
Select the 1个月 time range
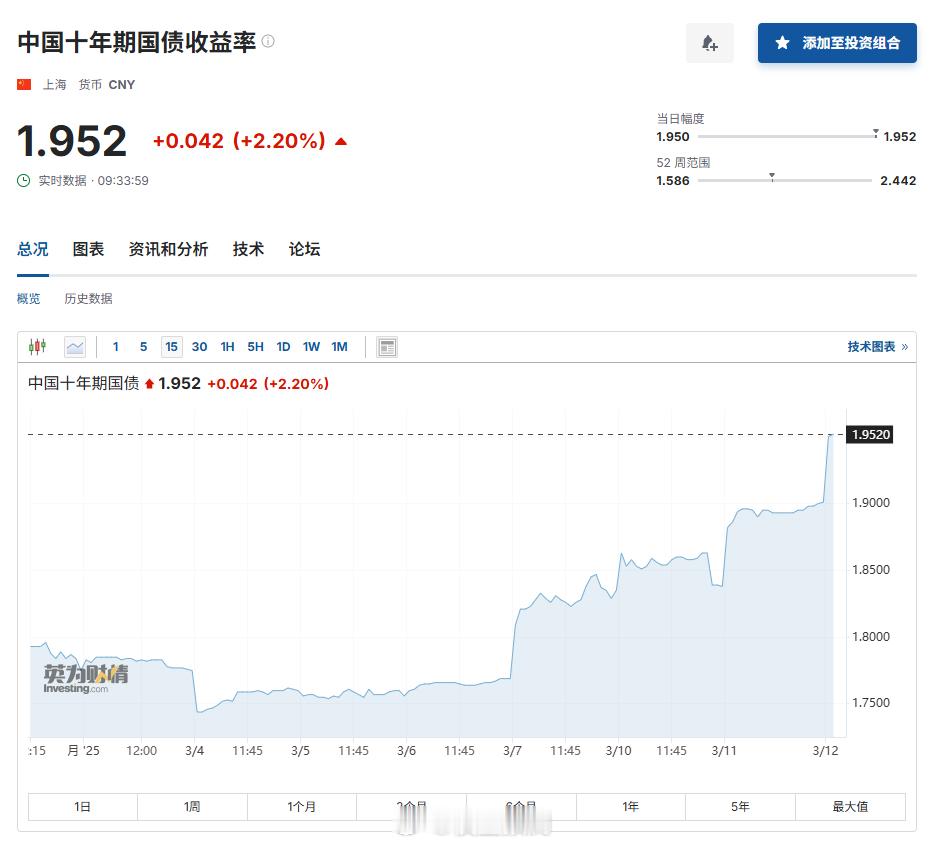coord(302,807)
